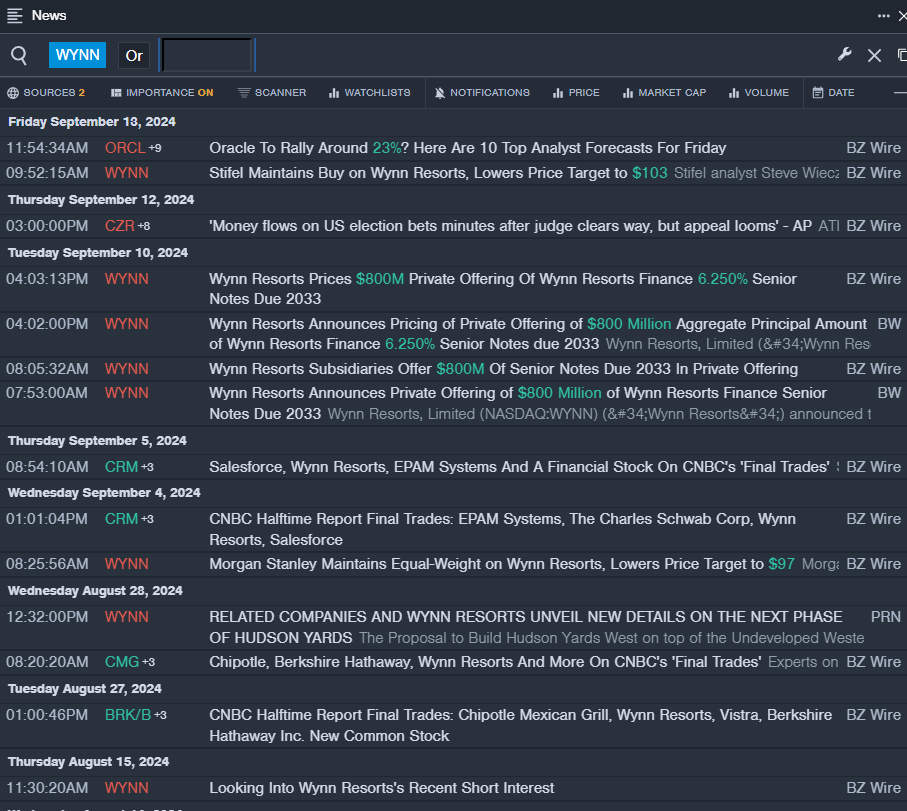Screen dimensions: 907x811
Task: Open the Sources filter
Action: (x=46, y=93)
